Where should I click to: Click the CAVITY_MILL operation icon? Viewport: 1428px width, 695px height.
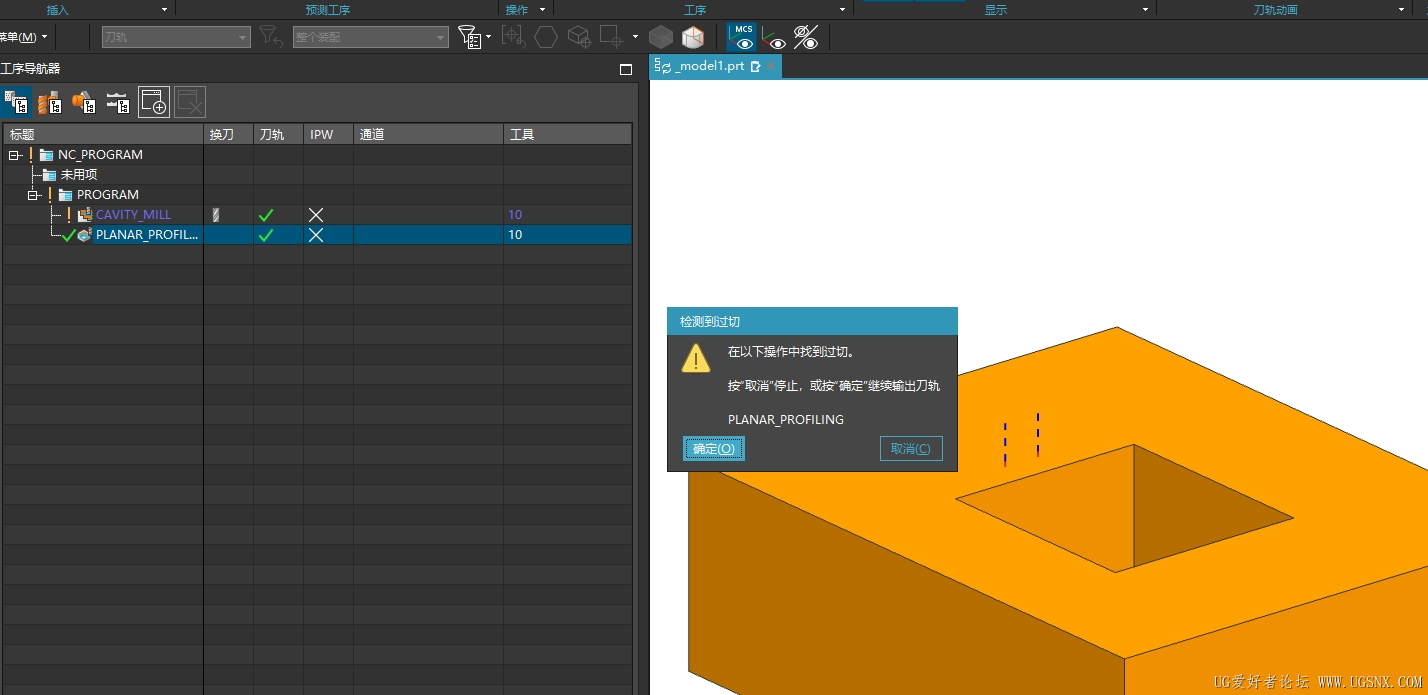tap(85, 214)
